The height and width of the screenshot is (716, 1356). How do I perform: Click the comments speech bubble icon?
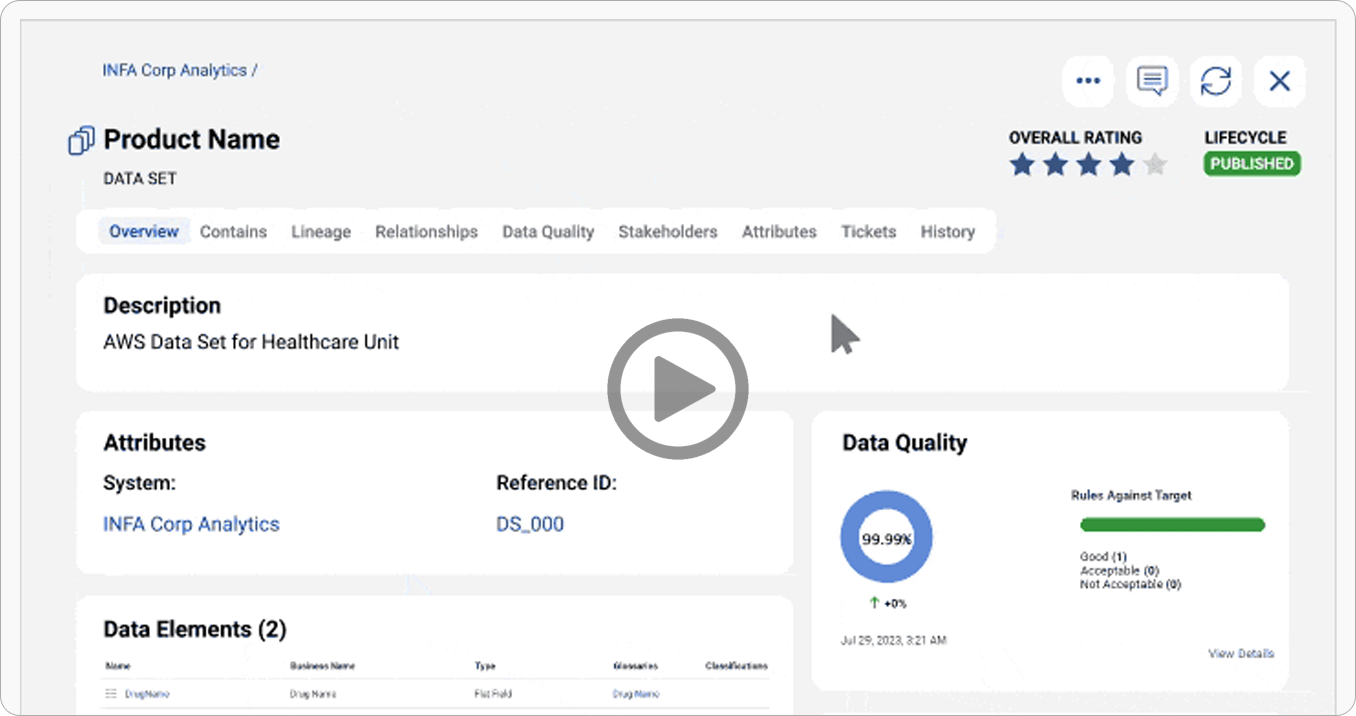1152,81
